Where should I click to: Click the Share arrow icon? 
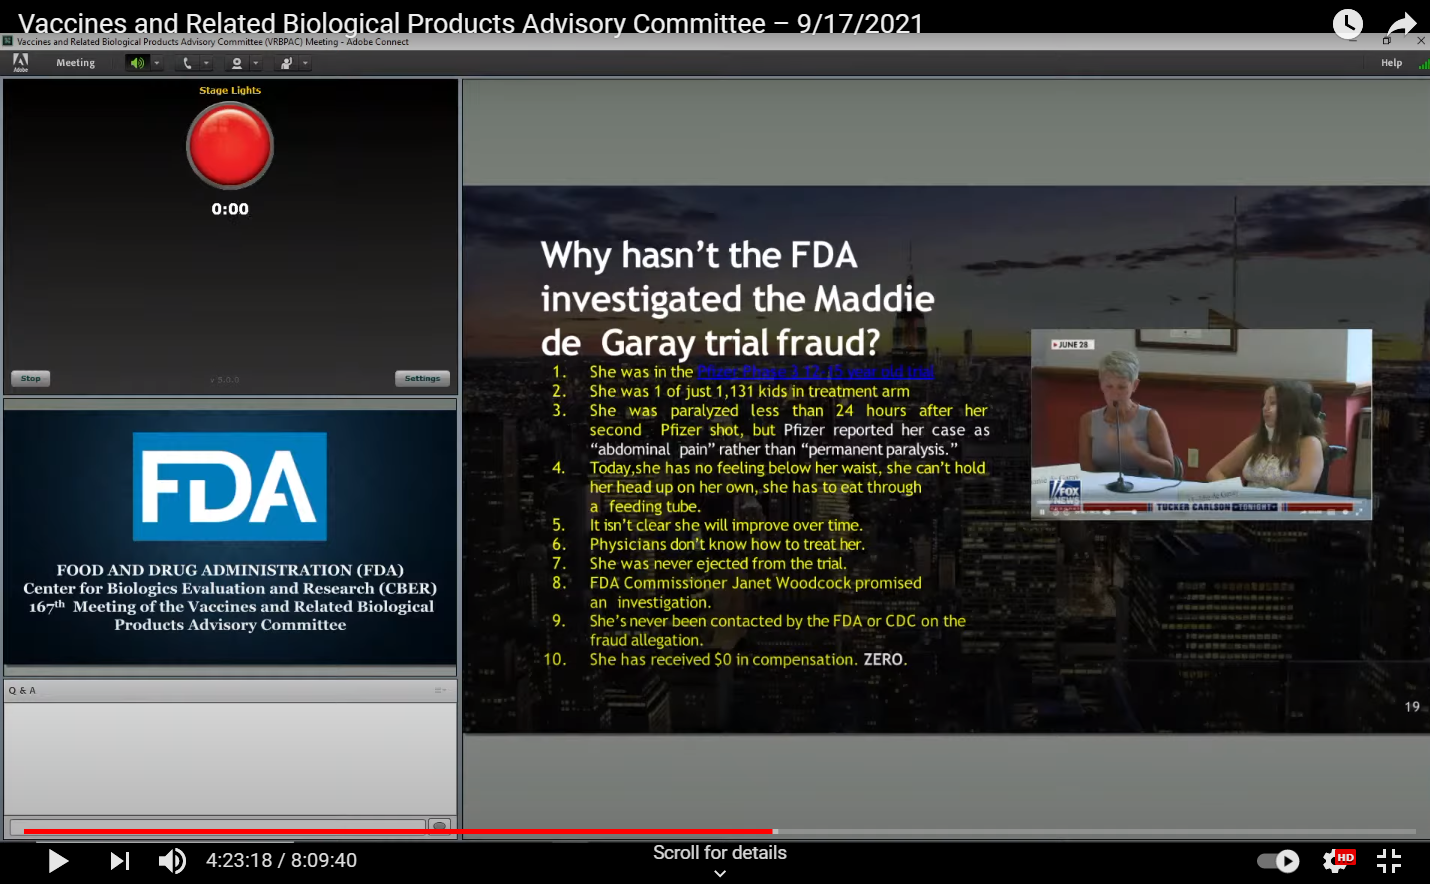pyautogui.click(x=1402, y=24)
